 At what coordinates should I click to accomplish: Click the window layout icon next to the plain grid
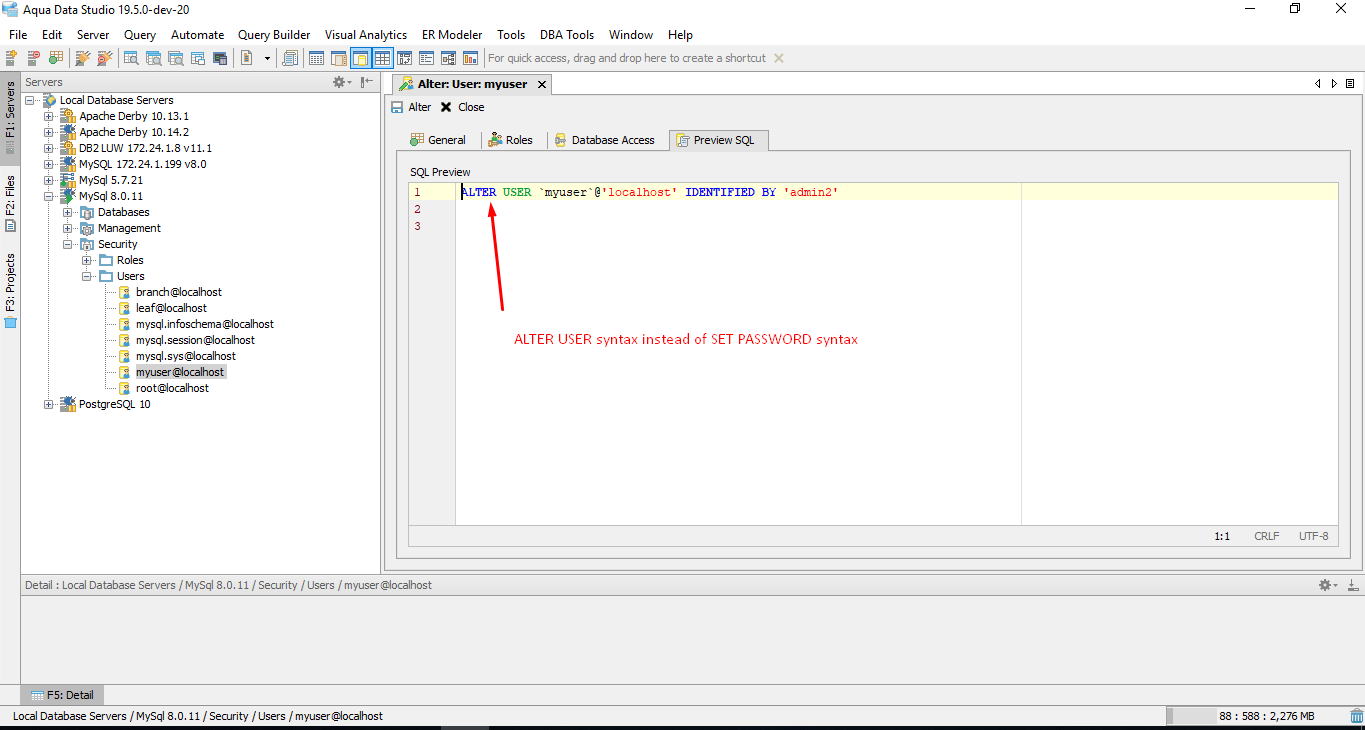[338, 58]
